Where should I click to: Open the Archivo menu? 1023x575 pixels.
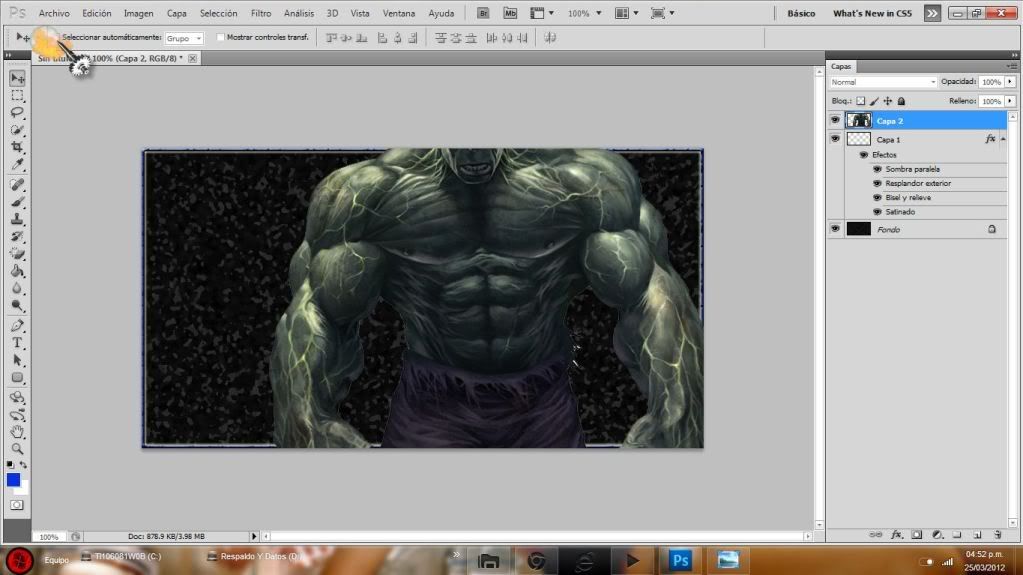coord(54,13)
